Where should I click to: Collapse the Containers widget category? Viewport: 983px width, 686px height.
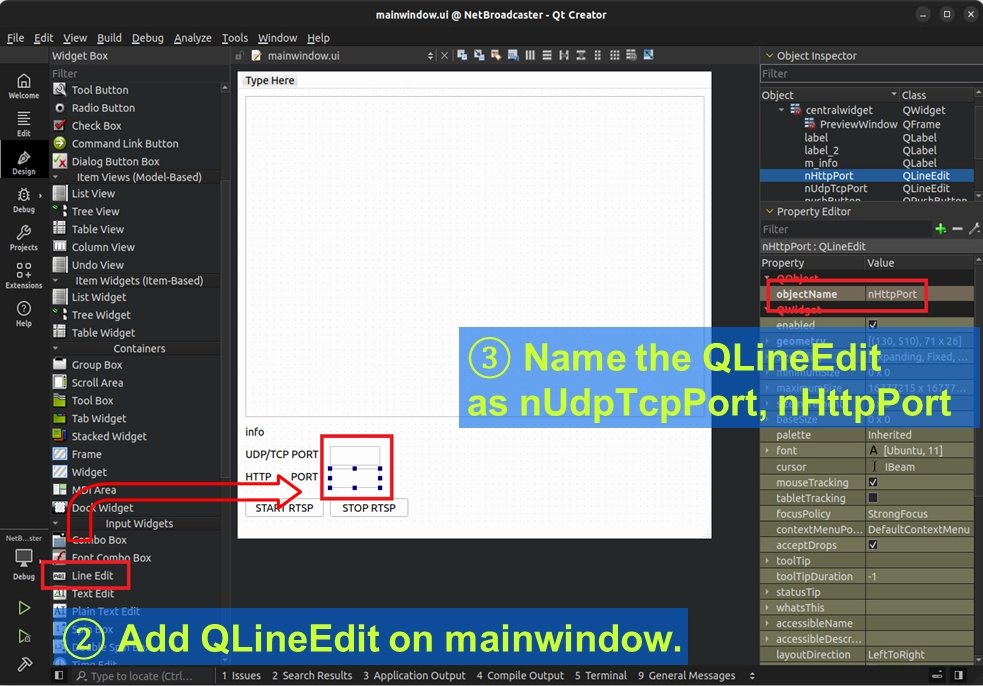coord(55,348)
